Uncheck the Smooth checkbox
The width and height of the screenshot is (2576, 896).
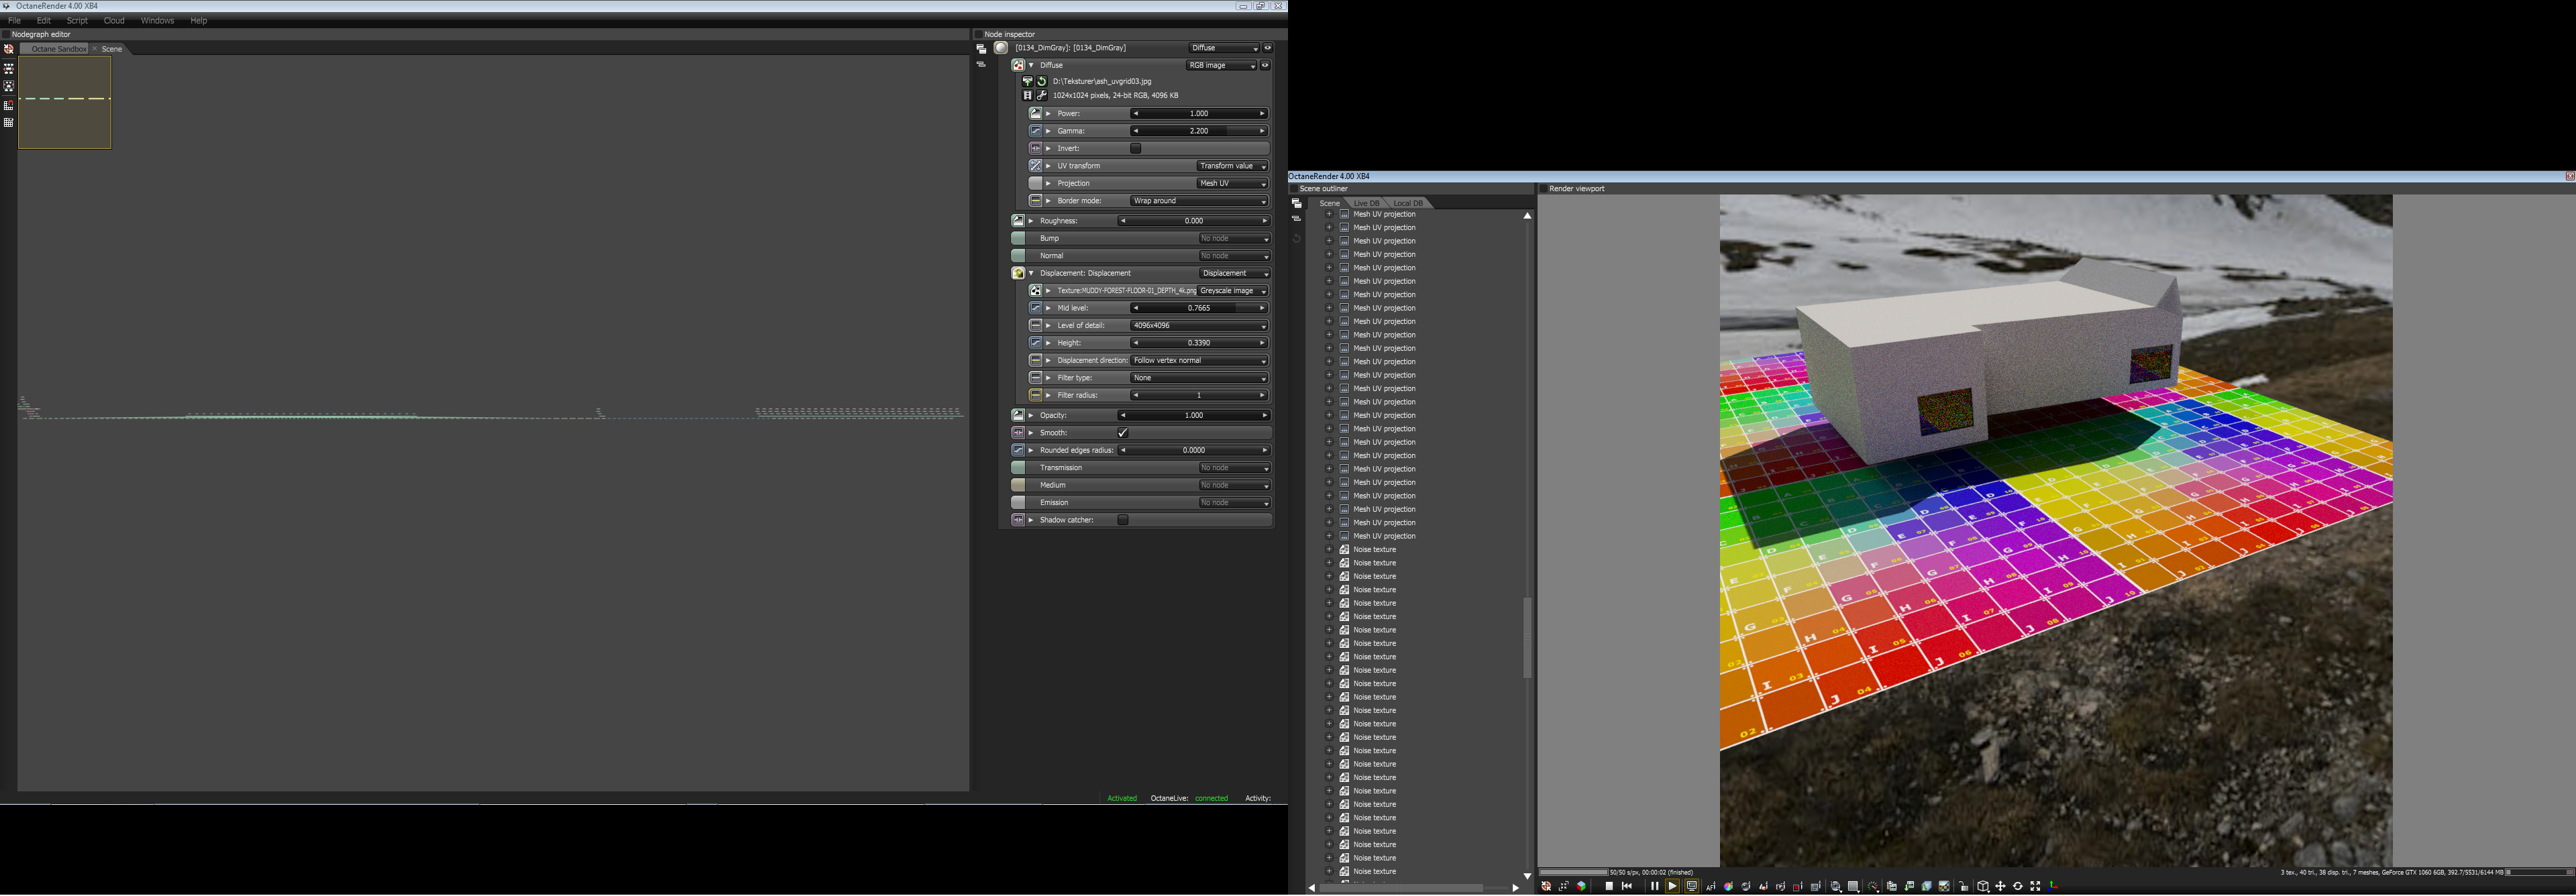[x=1123, y=433]
